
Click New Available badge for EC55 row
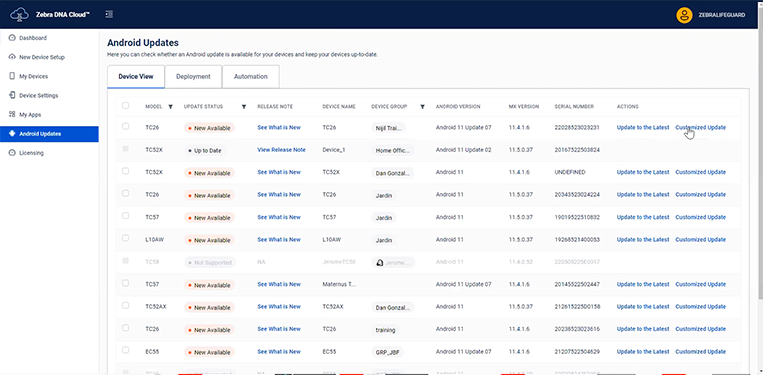209,352
